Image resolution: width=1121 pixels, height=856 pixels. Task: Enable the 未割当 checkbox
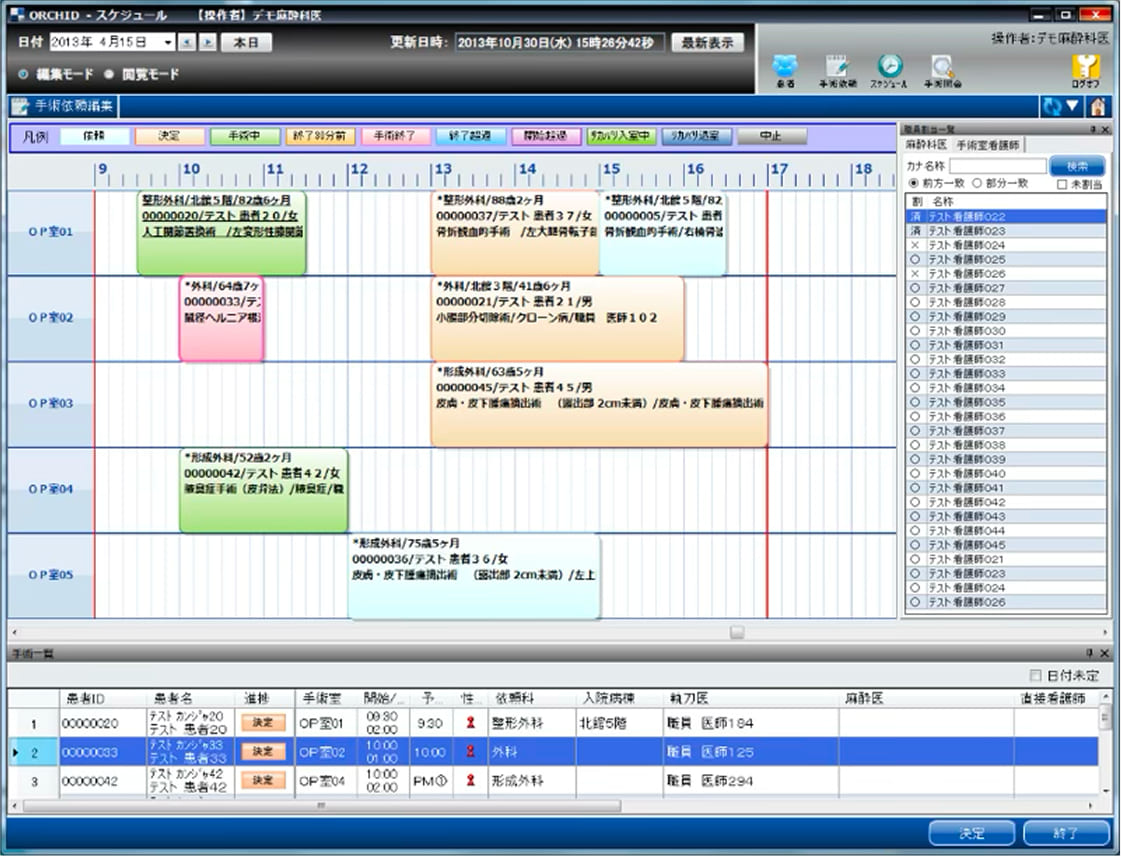click(1063, 184)
